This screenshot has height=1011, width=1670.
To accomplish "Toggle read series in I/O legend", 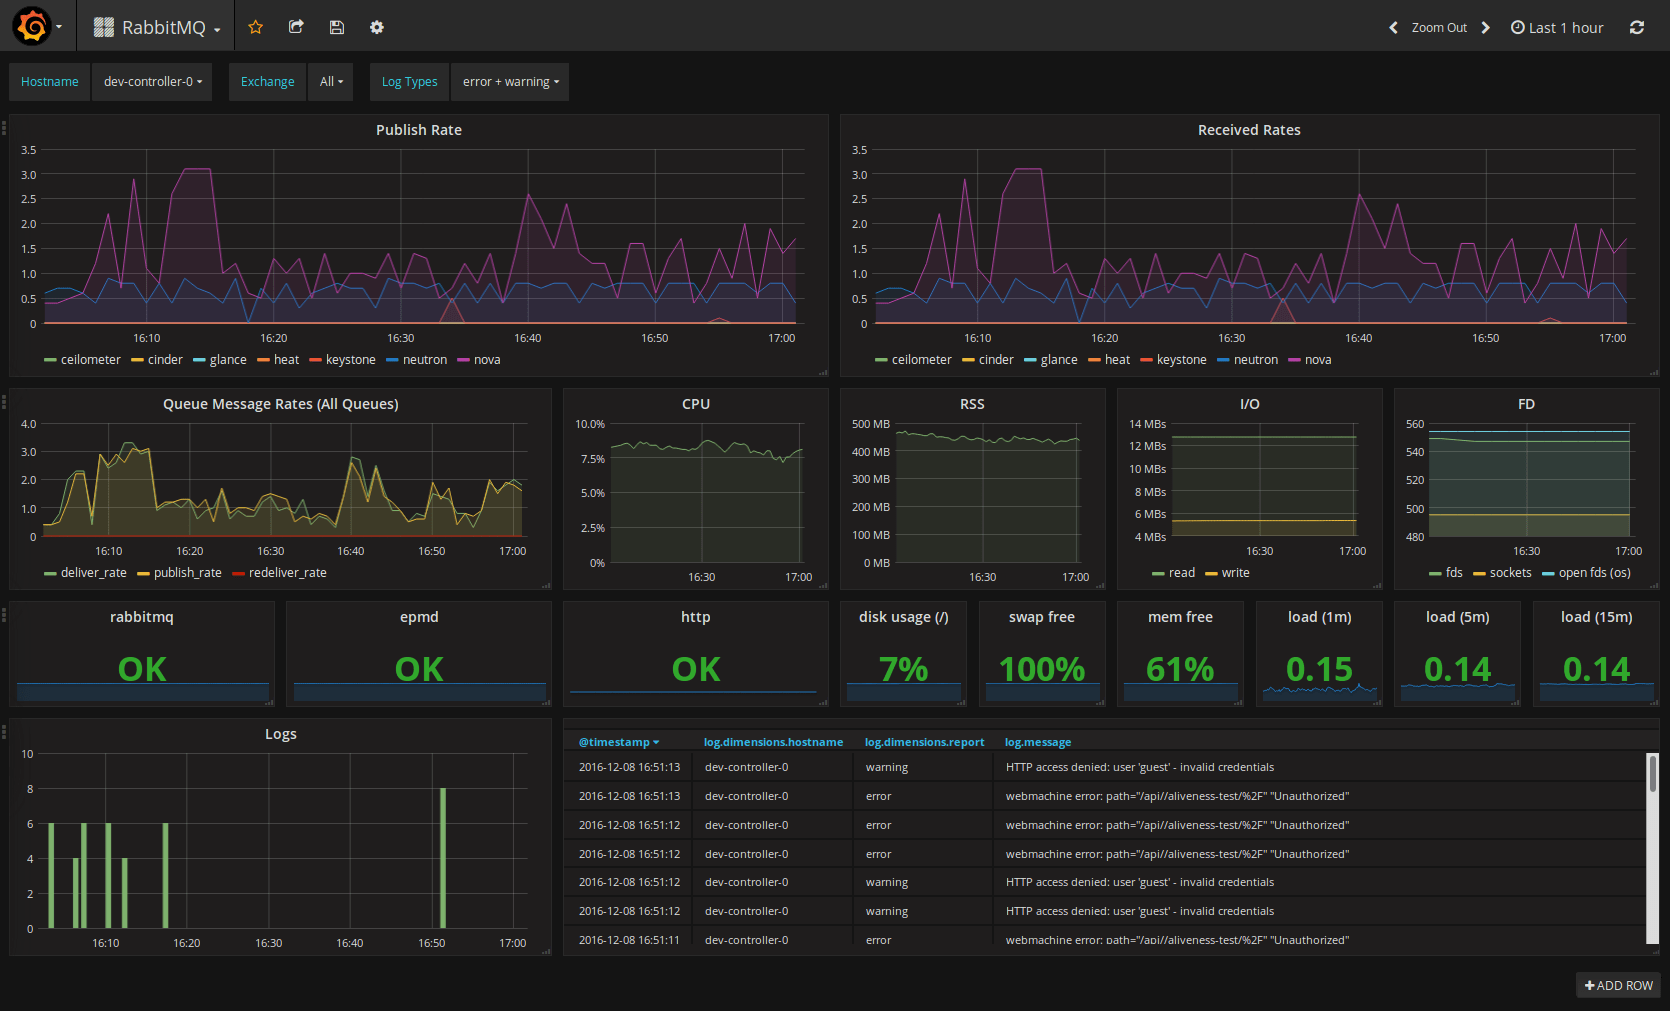I will click(1182, 573).
